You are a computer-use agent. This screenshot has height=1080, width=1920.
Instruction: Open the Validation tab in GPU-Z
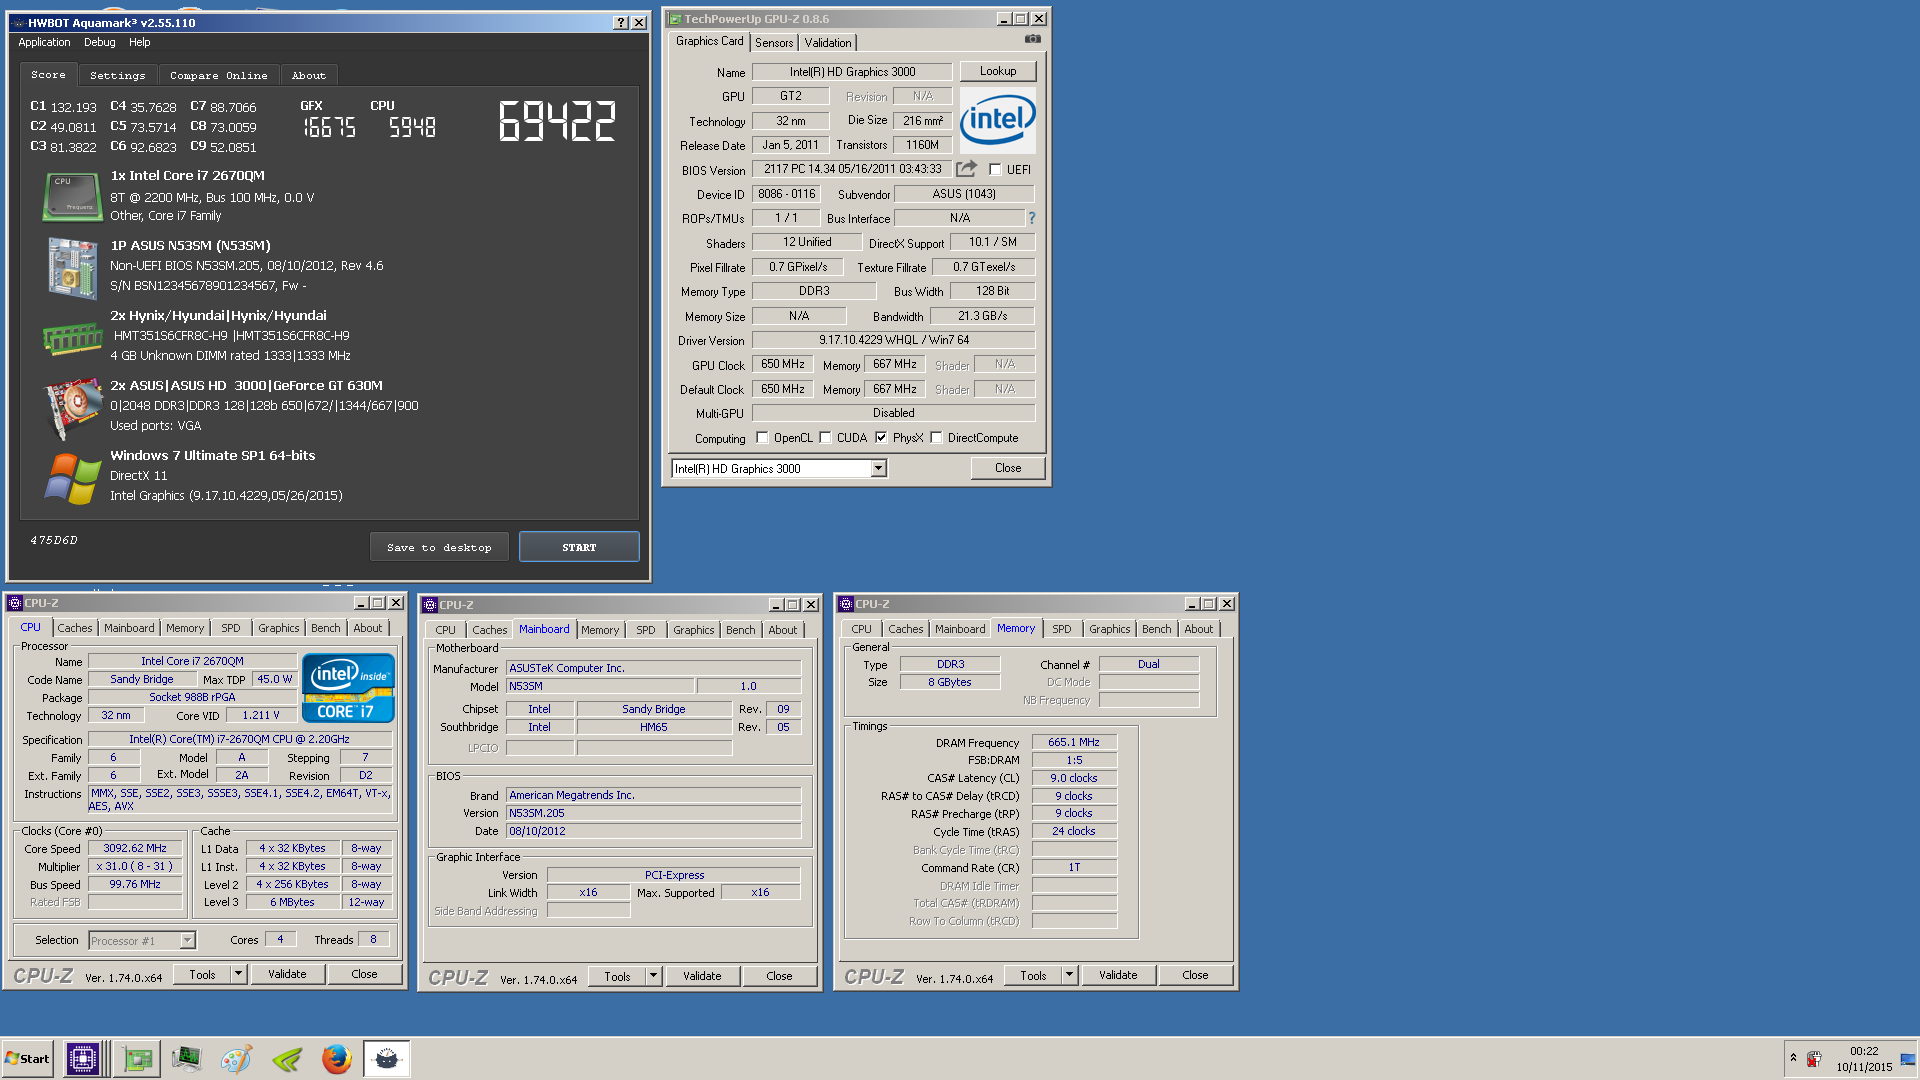[x=828, y=42]
